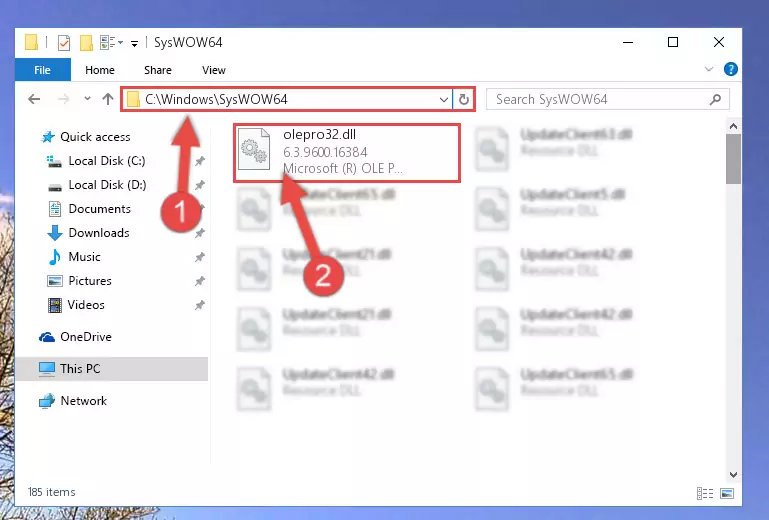Click the vertical scrollbar thumb
Viewport: 769px width, 520px height.
(x=733, y=159)
